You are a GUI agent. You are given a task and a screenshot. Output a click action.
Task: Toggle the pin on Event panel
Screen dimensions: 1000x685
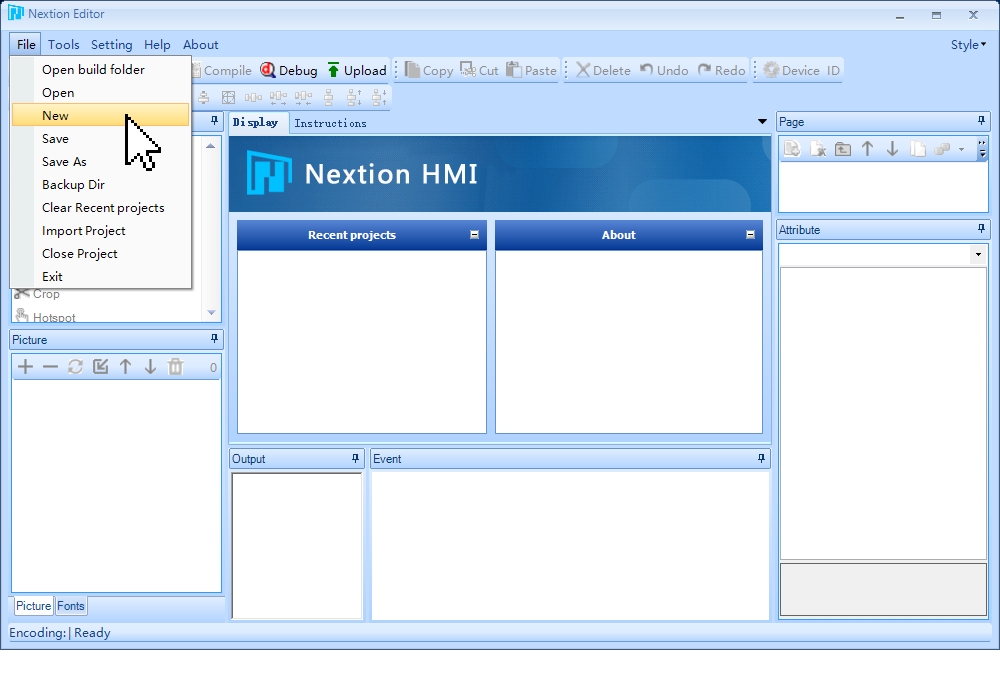[x=761, y=458]
